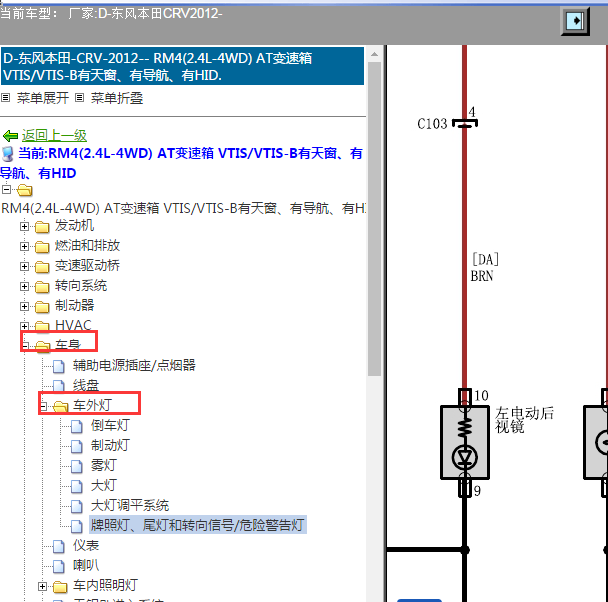Viewport: 608px width, 602px height.
Task: Click the 发动机 folder icon
Action: coord(42,227)
